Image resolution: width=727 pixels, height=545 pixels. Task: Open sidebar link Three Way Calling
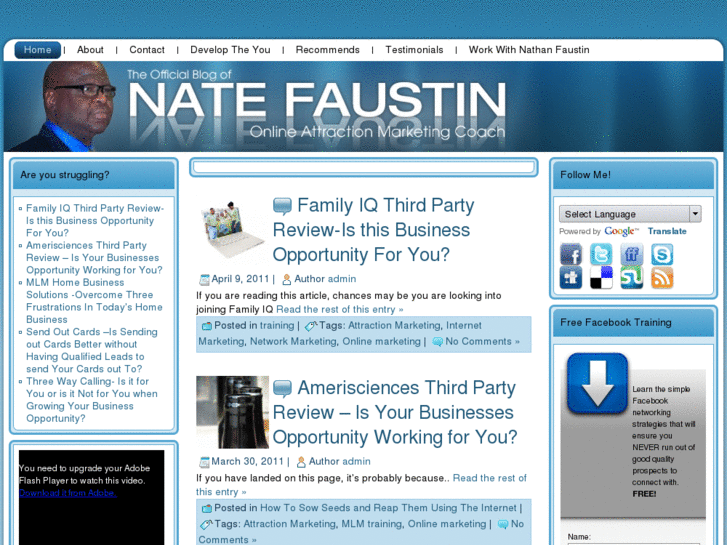point(92,399)
